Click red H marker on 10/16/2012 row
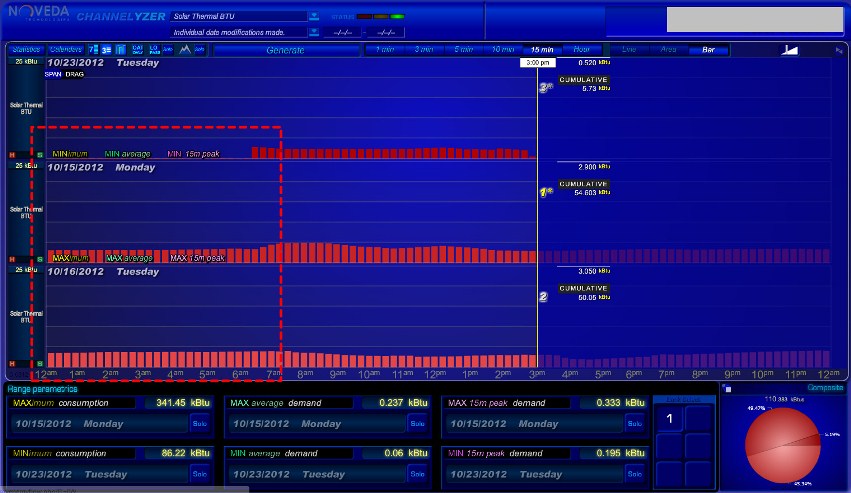The image size is (851, 493). point(12,363)
